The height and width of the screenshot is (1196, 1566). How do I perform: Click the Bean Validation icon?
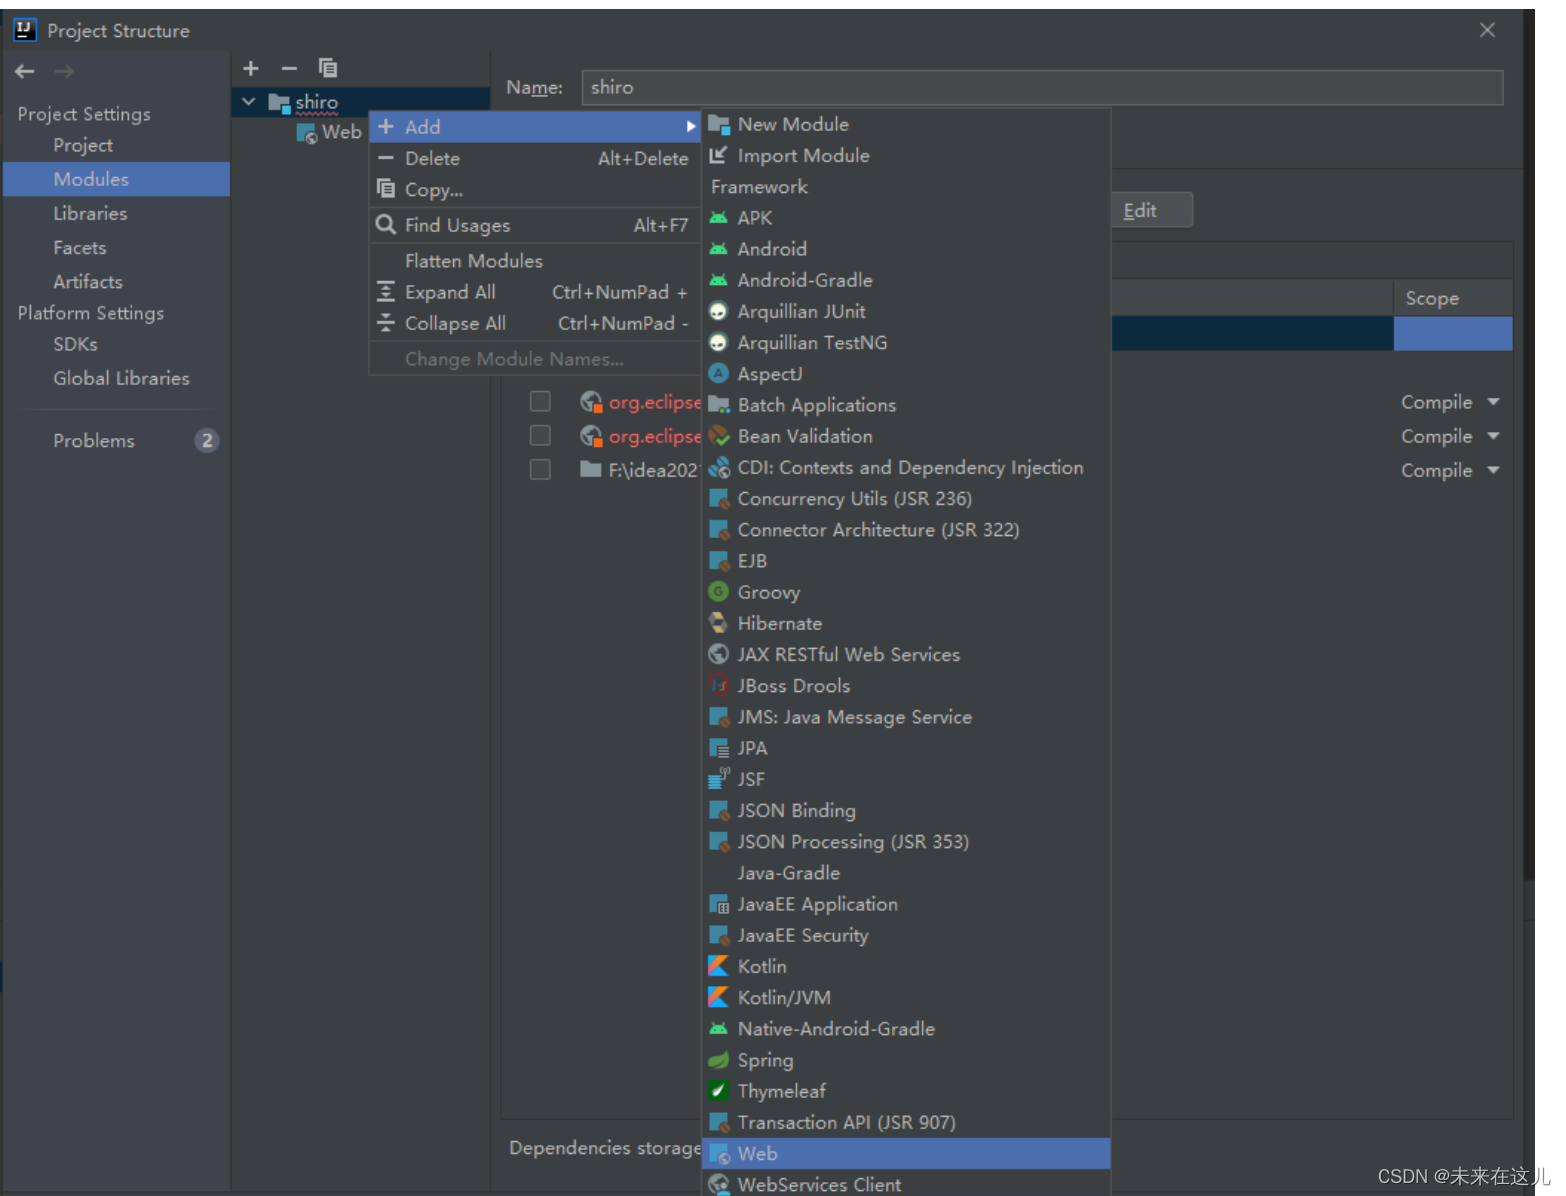pyautogui.click(x=718, y=436)
